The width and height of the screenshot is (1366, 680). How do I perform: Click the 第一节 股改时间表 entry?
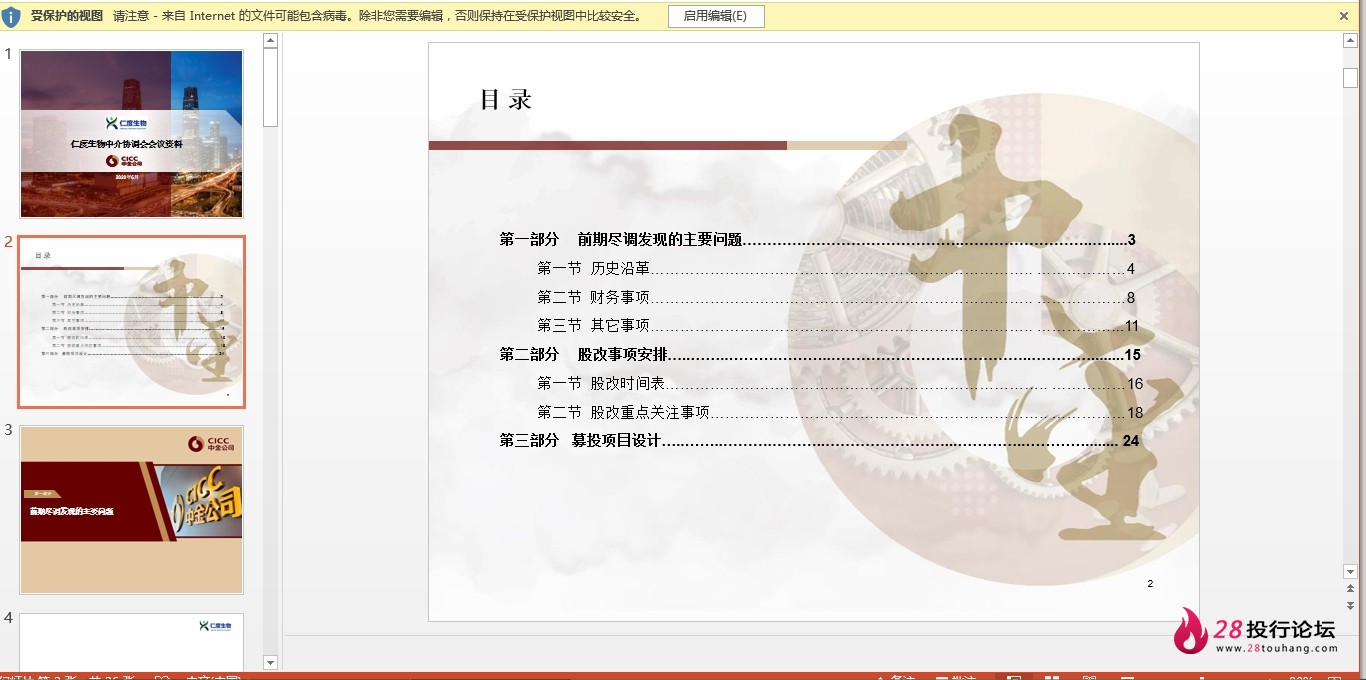pyautogui.click(x=840, y=383)
